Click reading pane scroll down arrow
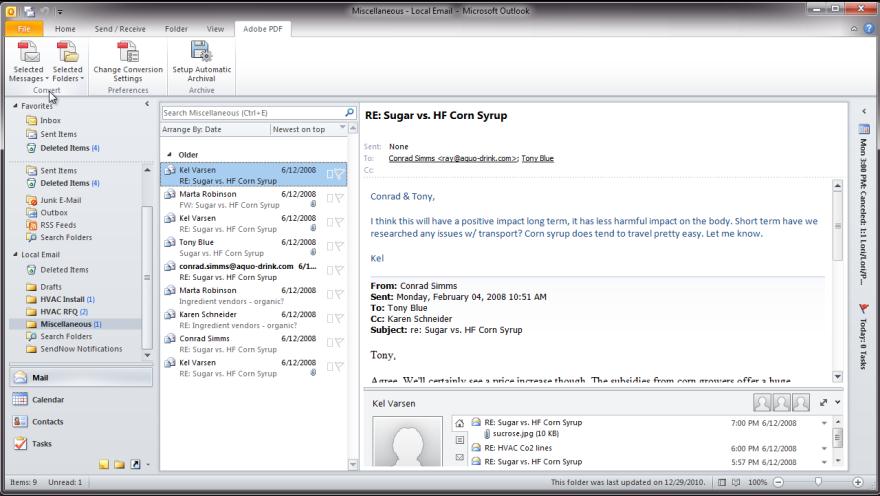This screenshot has width=880, height=496. tap(837, 376)
